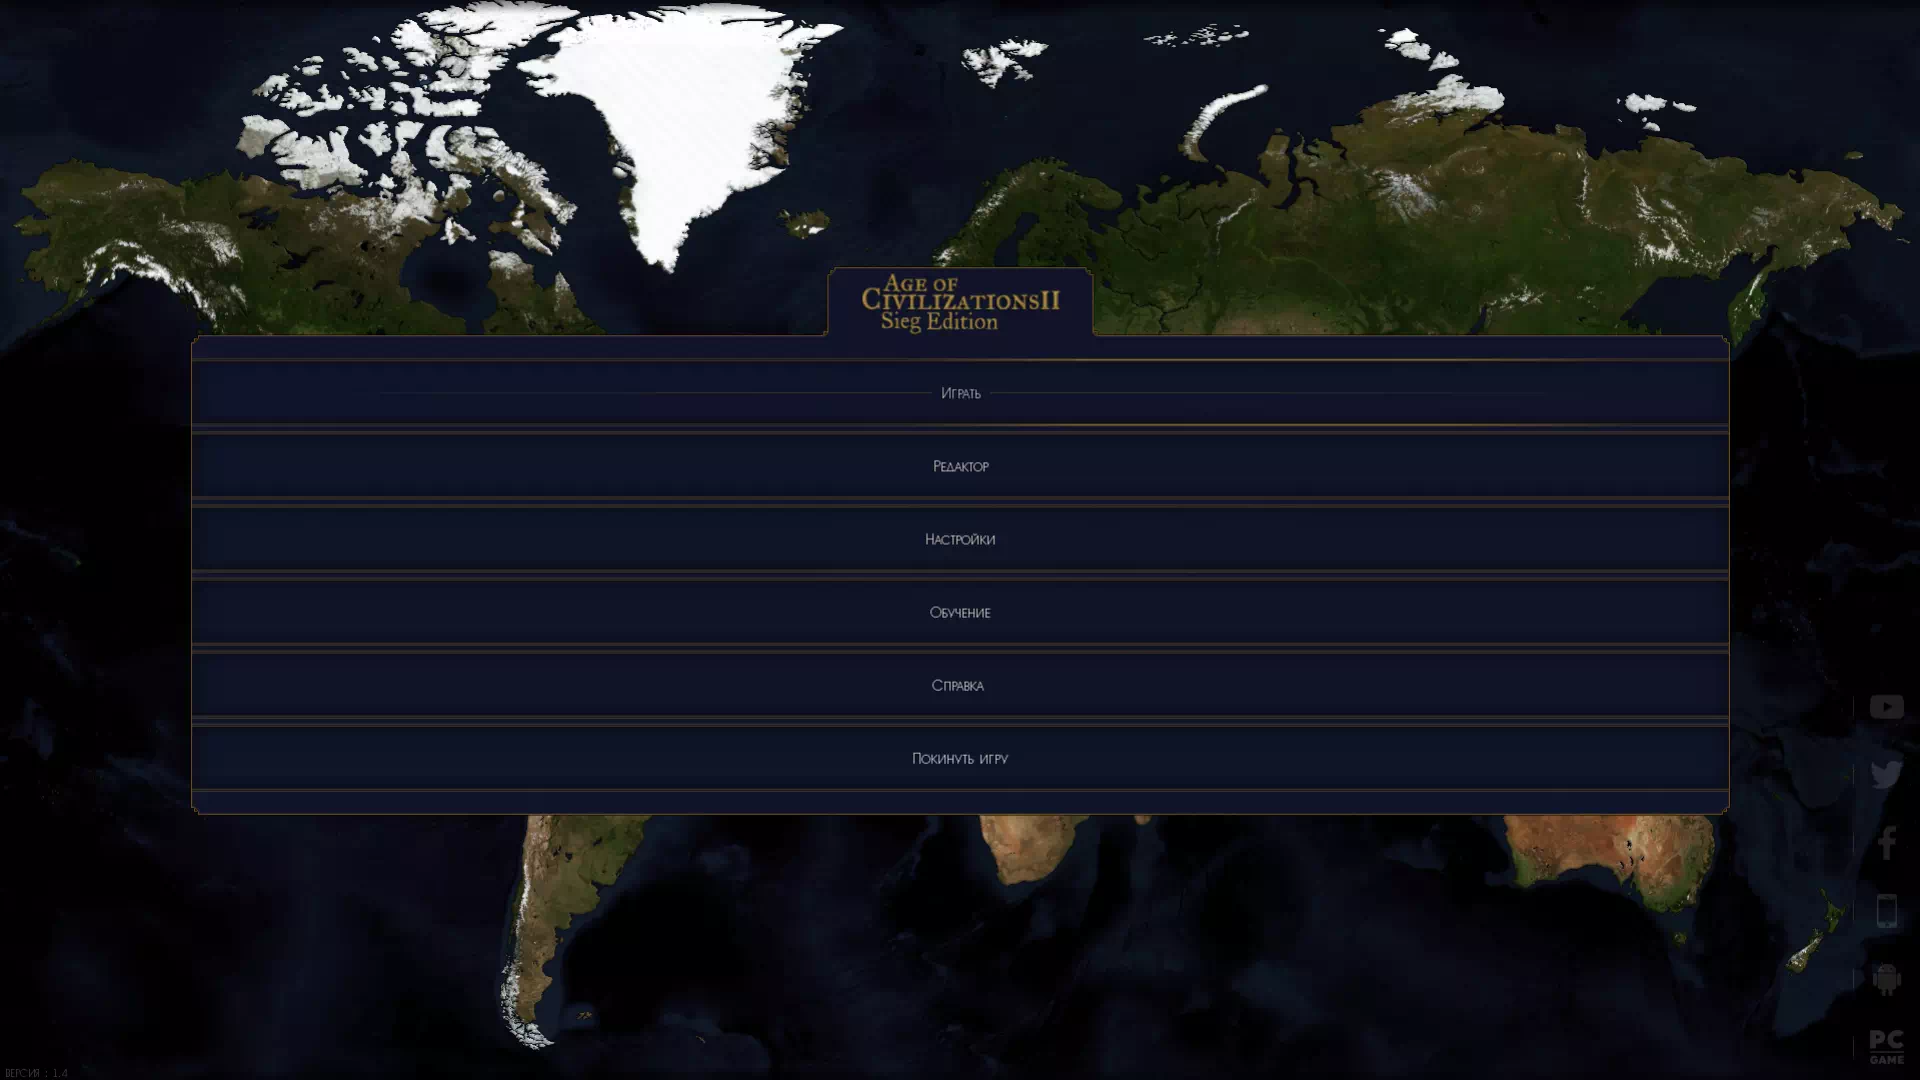1920x1080 pixels.
Task: Click the PC Game icon
Action: coord(1886,1047)
